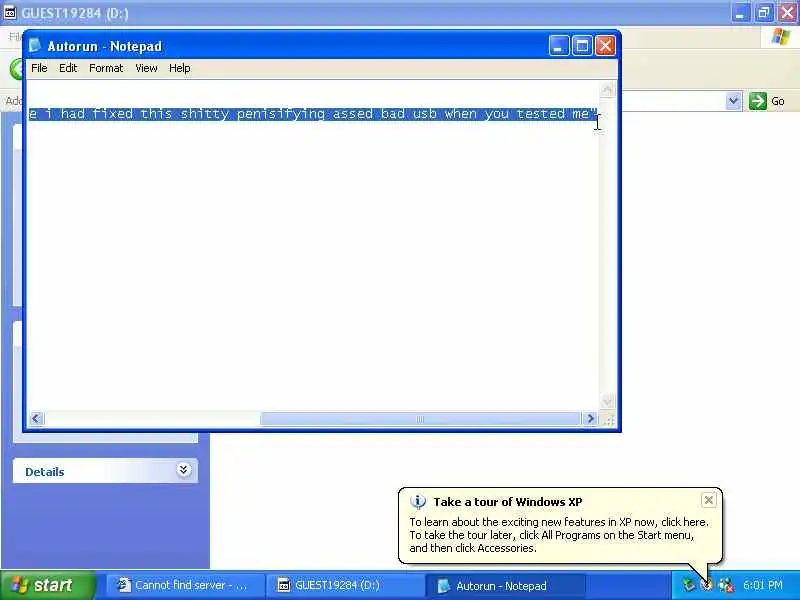The width and height of the screenshot is (800, 600).
Task: Open the Format menu in Notepad
Action: 106,68
